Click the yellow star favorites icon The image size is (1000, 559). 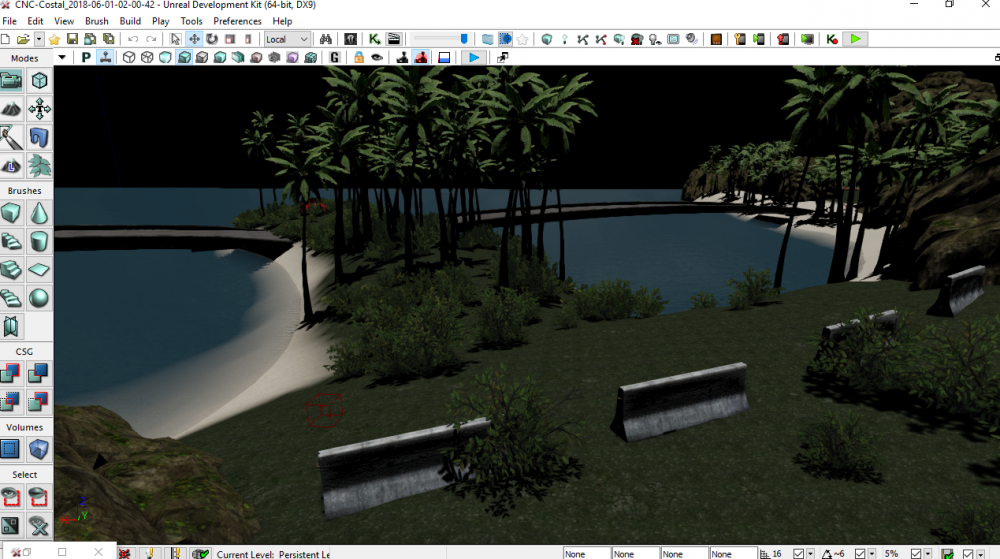pos(54,40)
